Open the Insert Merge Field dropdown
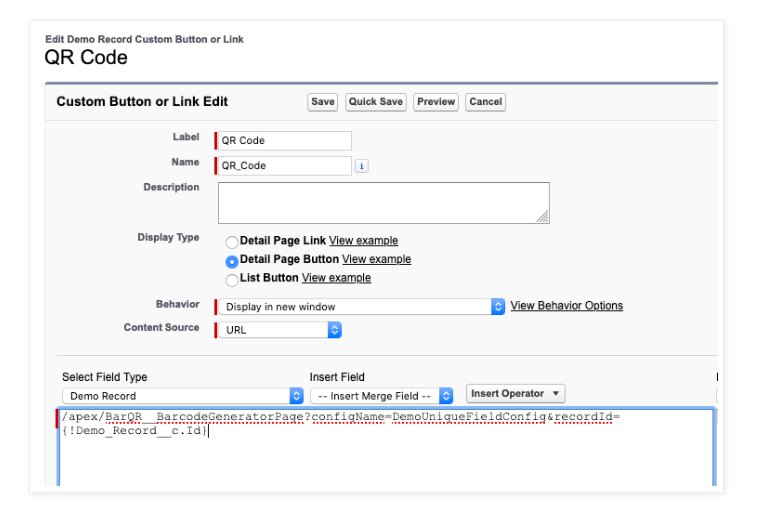This screenshot has width=768, height=516. [x=382, y=396]
